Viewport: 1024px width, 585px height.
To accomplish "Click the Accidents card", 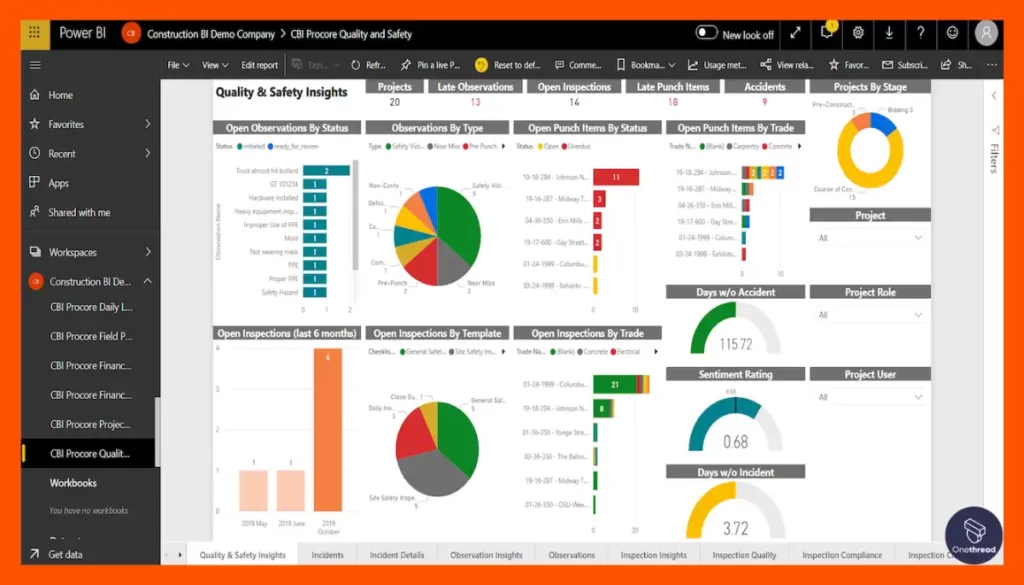I will point(764,94).
